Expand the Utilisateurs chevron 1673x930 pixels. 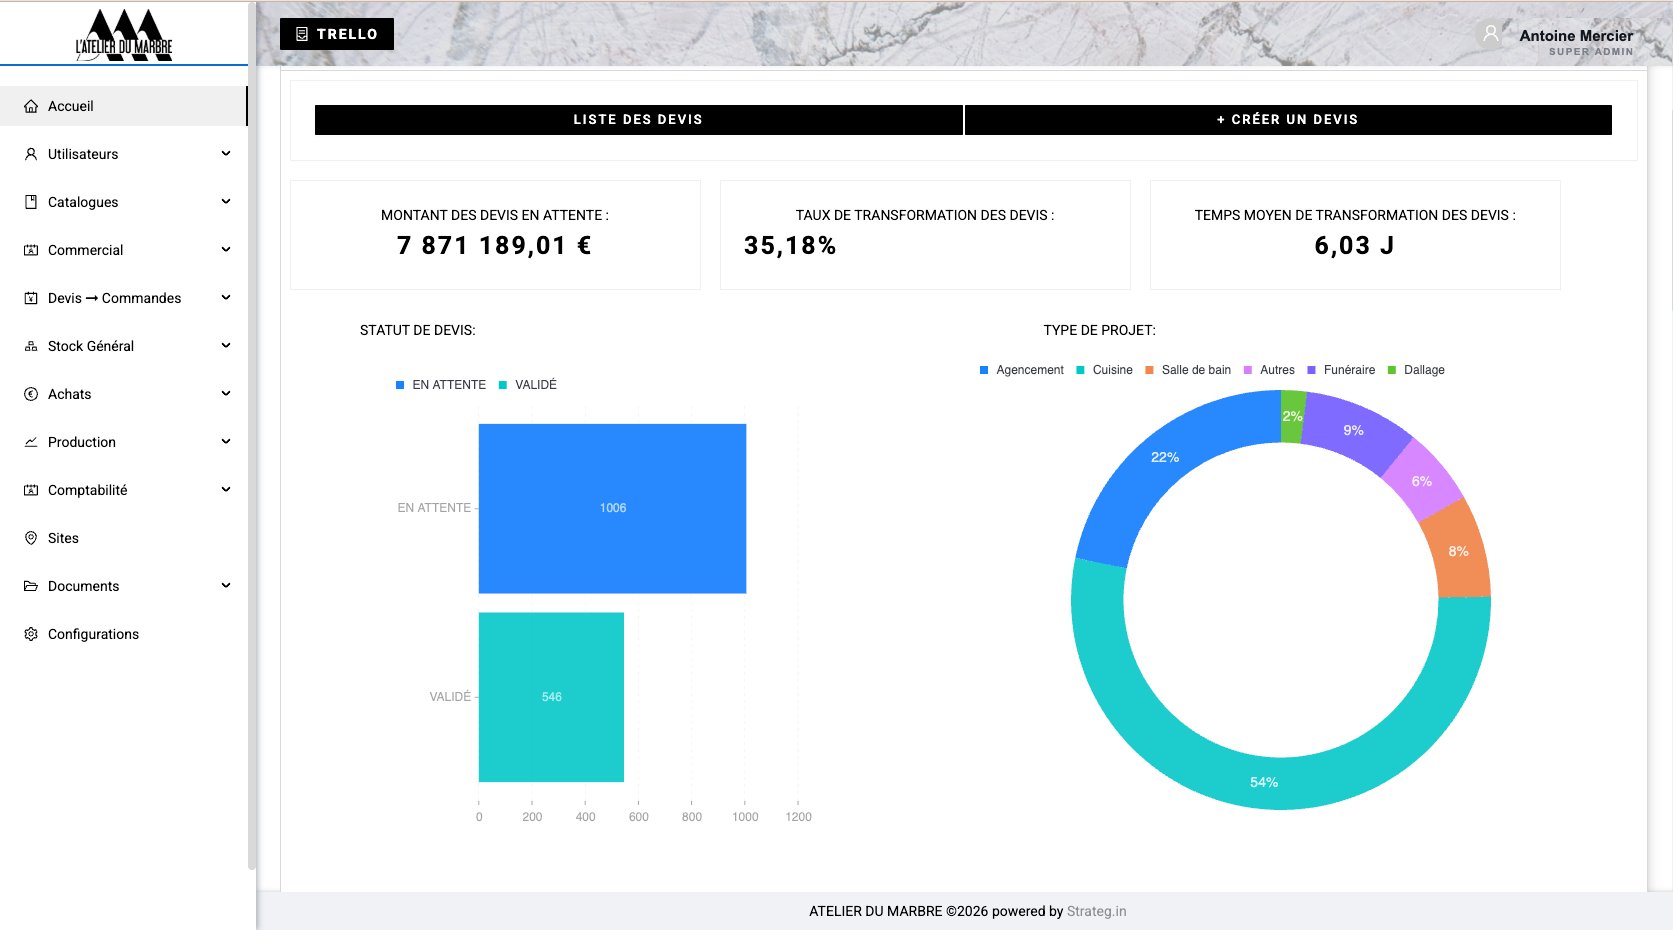(226, 154)
